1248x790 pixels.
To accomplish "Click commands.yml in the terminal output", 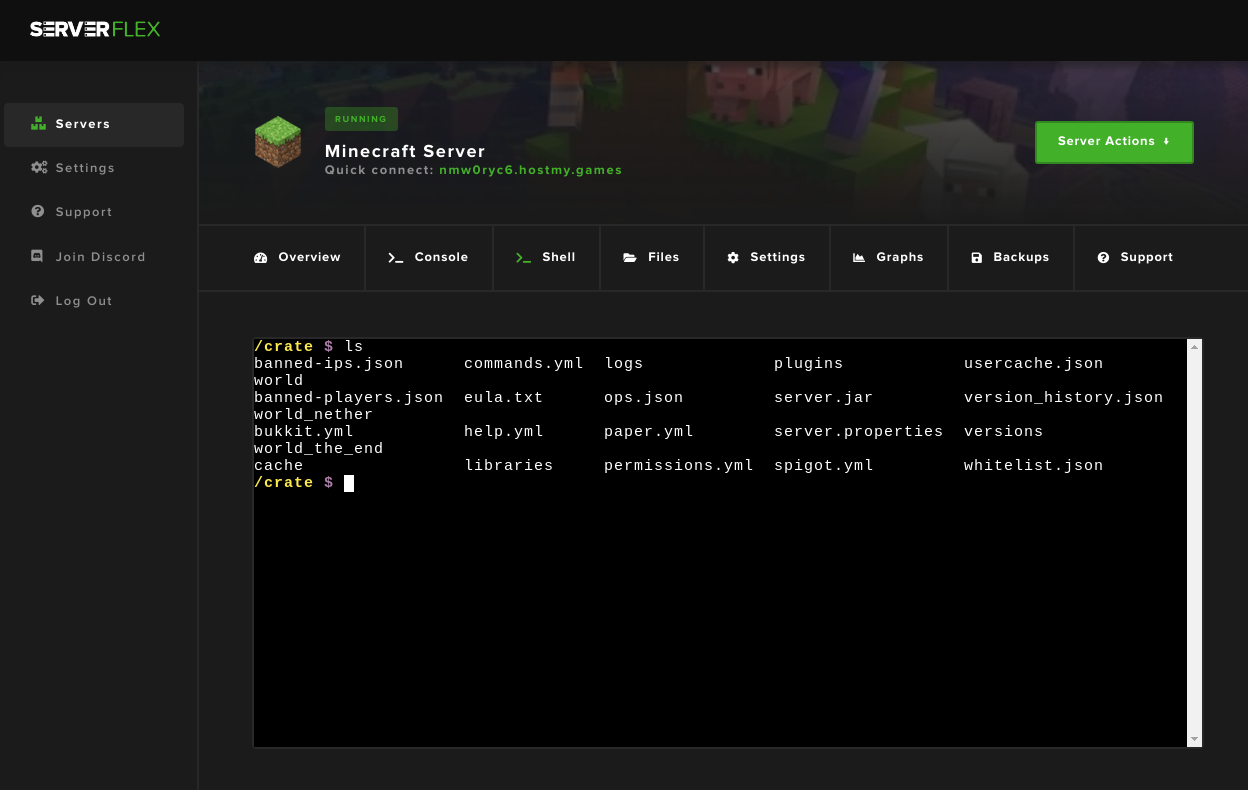I will point(524,364).
